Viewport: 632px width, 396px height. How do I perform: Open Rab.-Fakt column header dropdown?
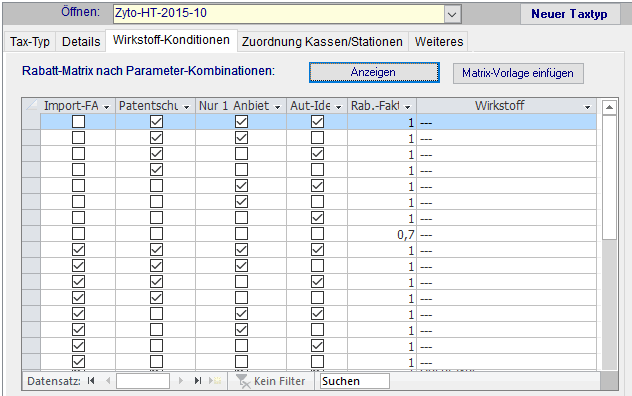(407, 107)
